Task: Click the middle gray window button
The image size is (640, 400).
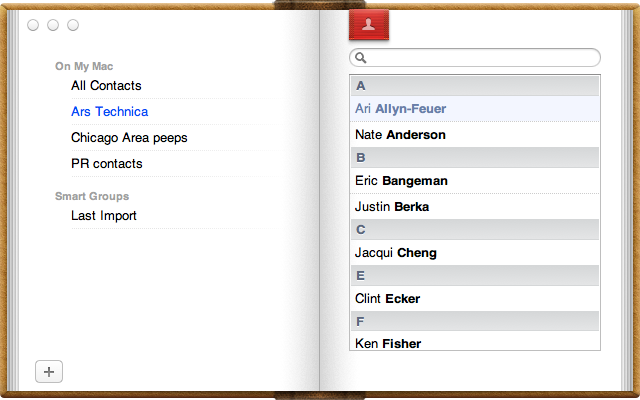Action: 53,25
